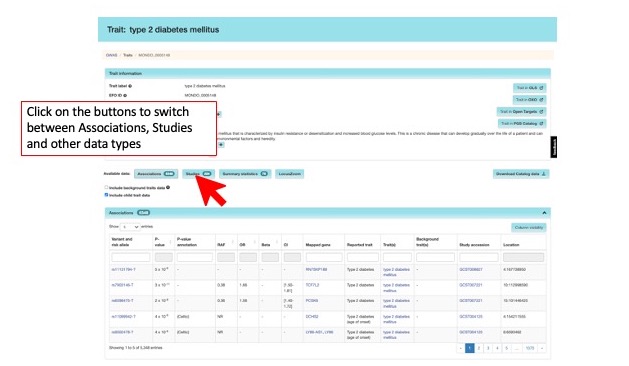Image resolution: width=629 pixels, height=366 pixels.
Task: Click the GWAS breadcrumb link
Action: pos(112,55)
